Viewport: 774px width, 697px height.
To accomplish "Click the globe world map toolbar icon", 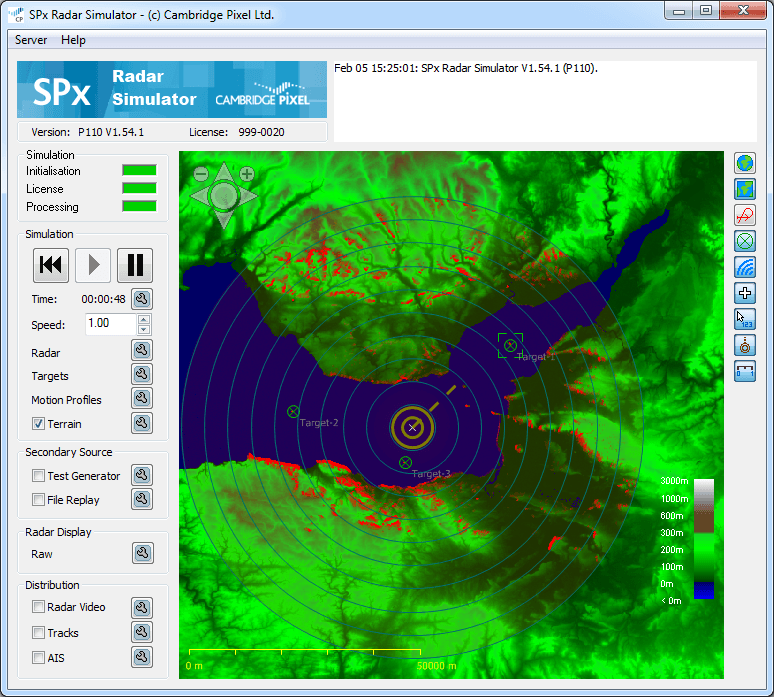I will click(744, 163).
